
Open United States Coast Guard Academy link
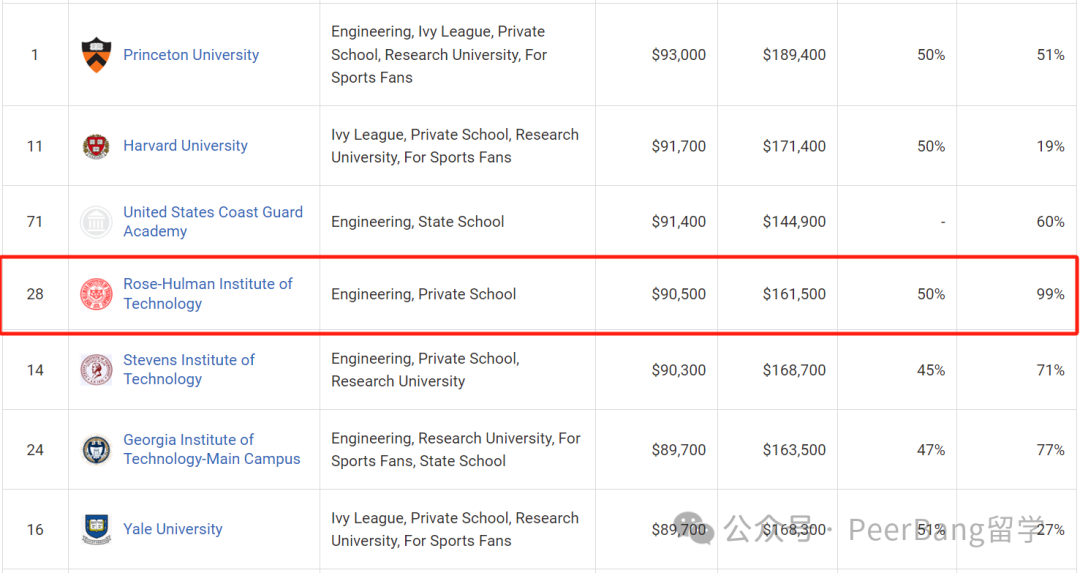(213, 221)
